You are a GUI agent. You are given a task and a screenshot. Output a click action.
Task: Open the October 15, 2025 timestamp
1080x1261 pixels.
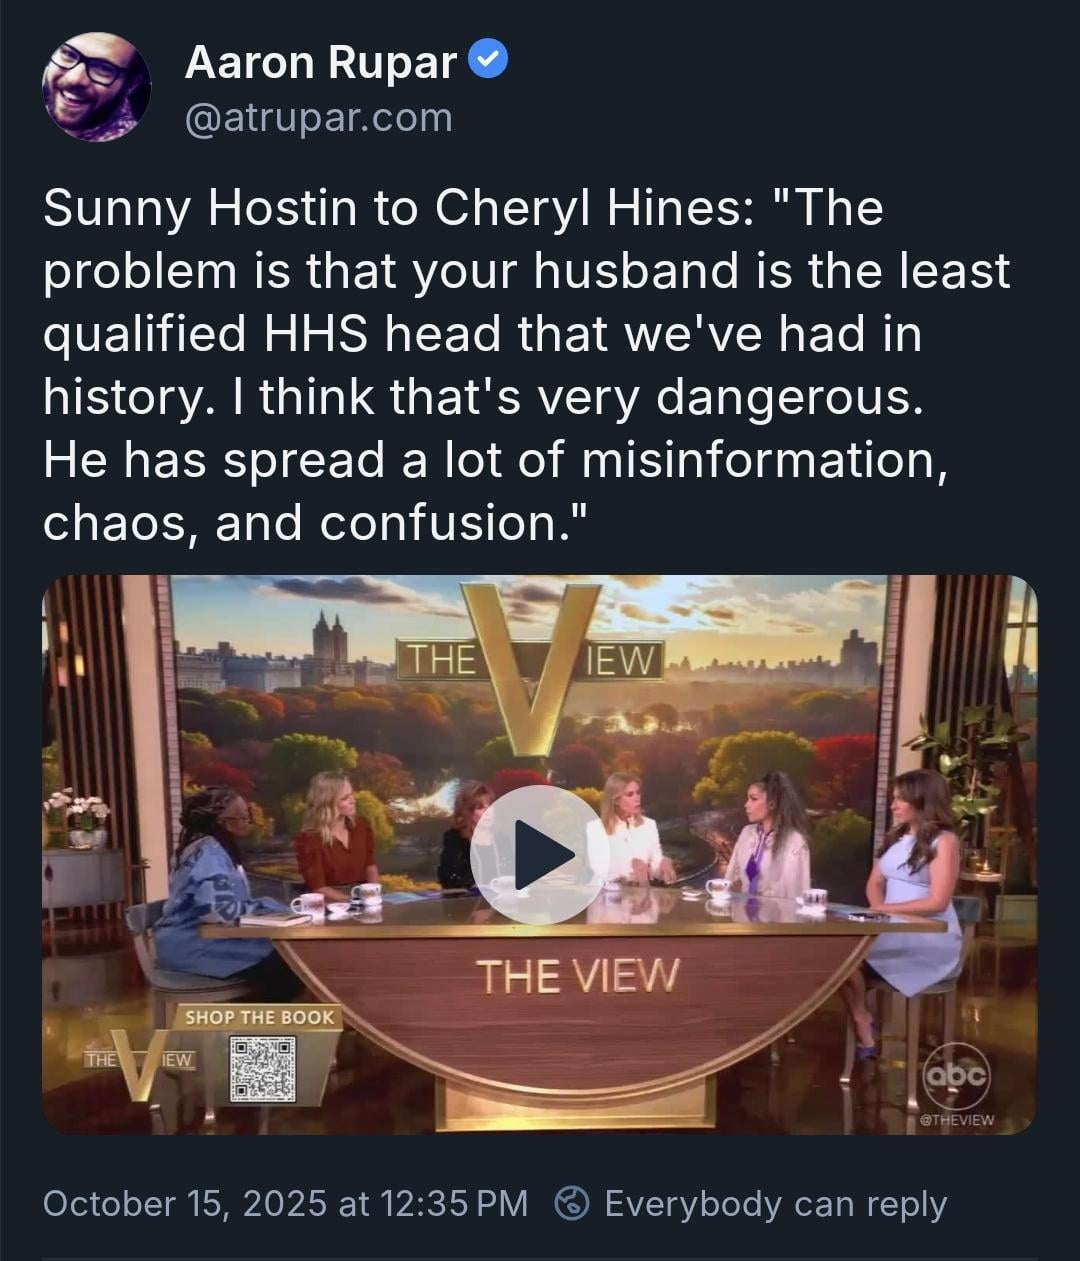coord(285,1203)
